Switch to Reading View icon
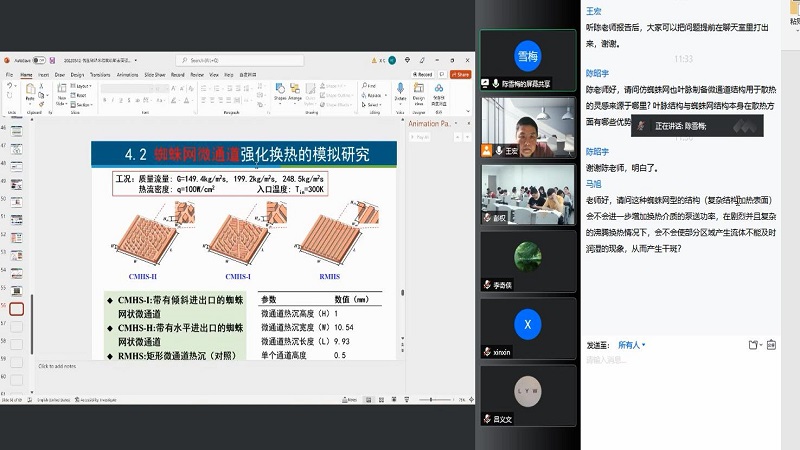This screenshot has width=800, height=450. pos(394,400)
